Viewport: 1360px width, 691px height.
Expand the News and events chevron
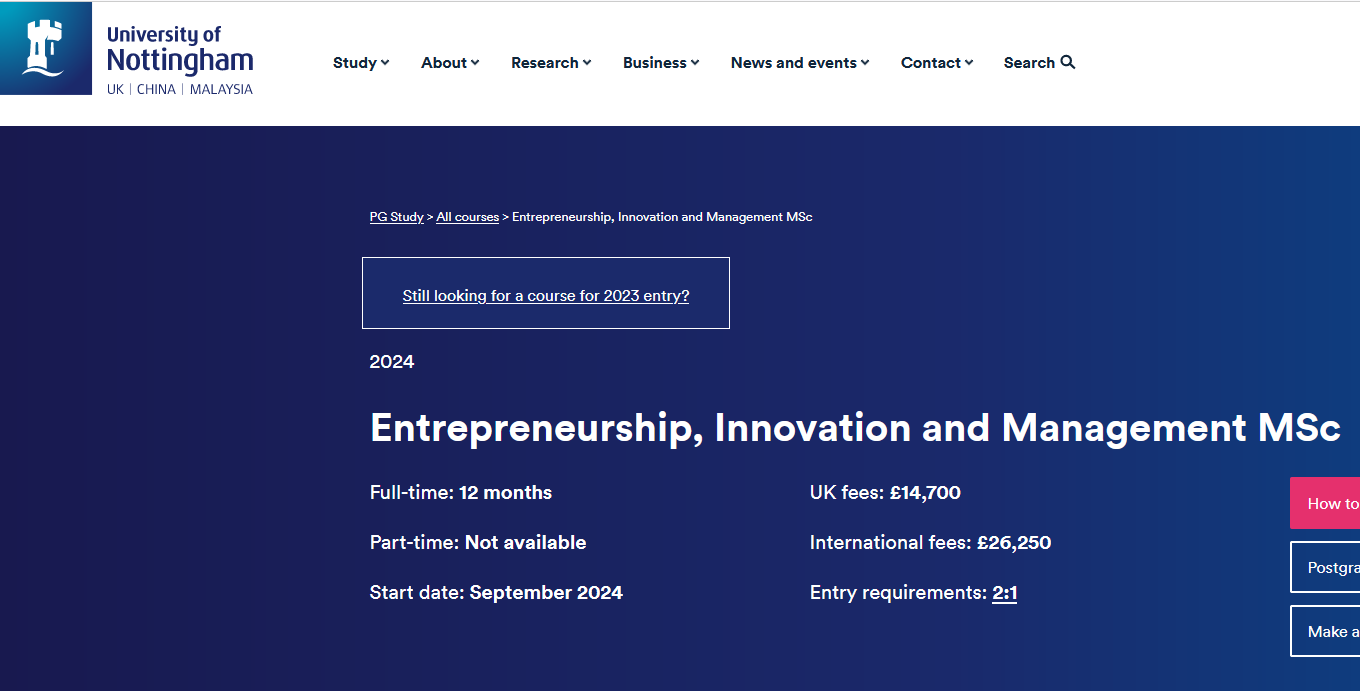[x=865, y=63]
